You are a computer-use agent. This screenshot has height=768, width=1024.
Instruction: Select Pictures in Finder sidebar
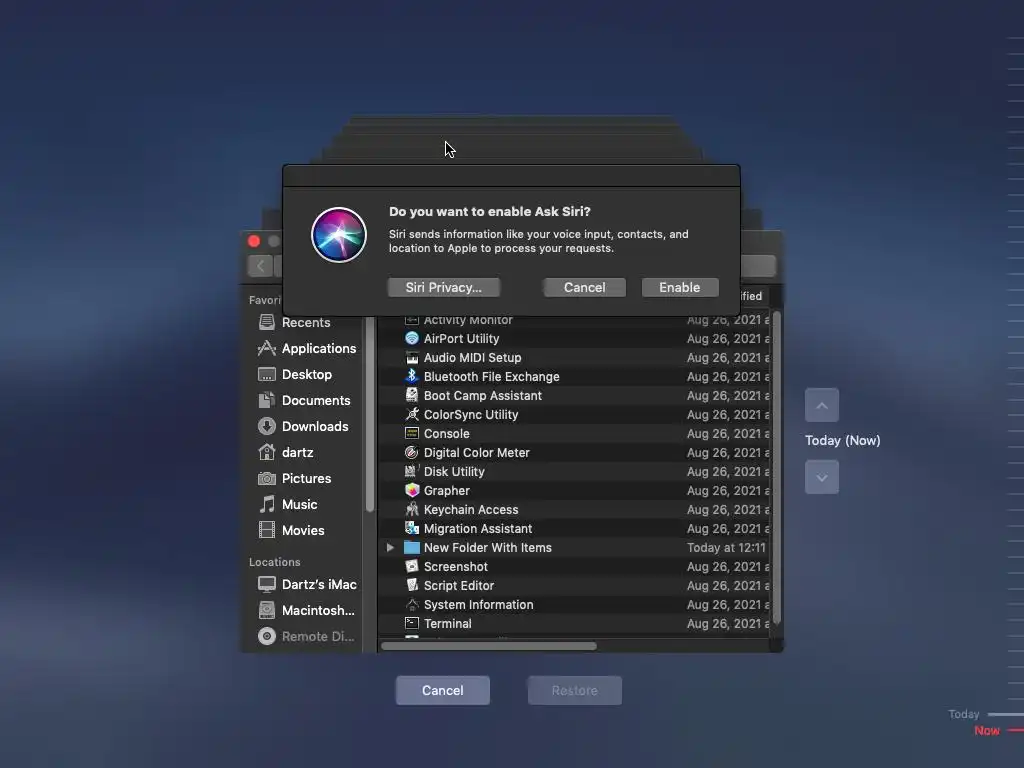coord(306,479)
